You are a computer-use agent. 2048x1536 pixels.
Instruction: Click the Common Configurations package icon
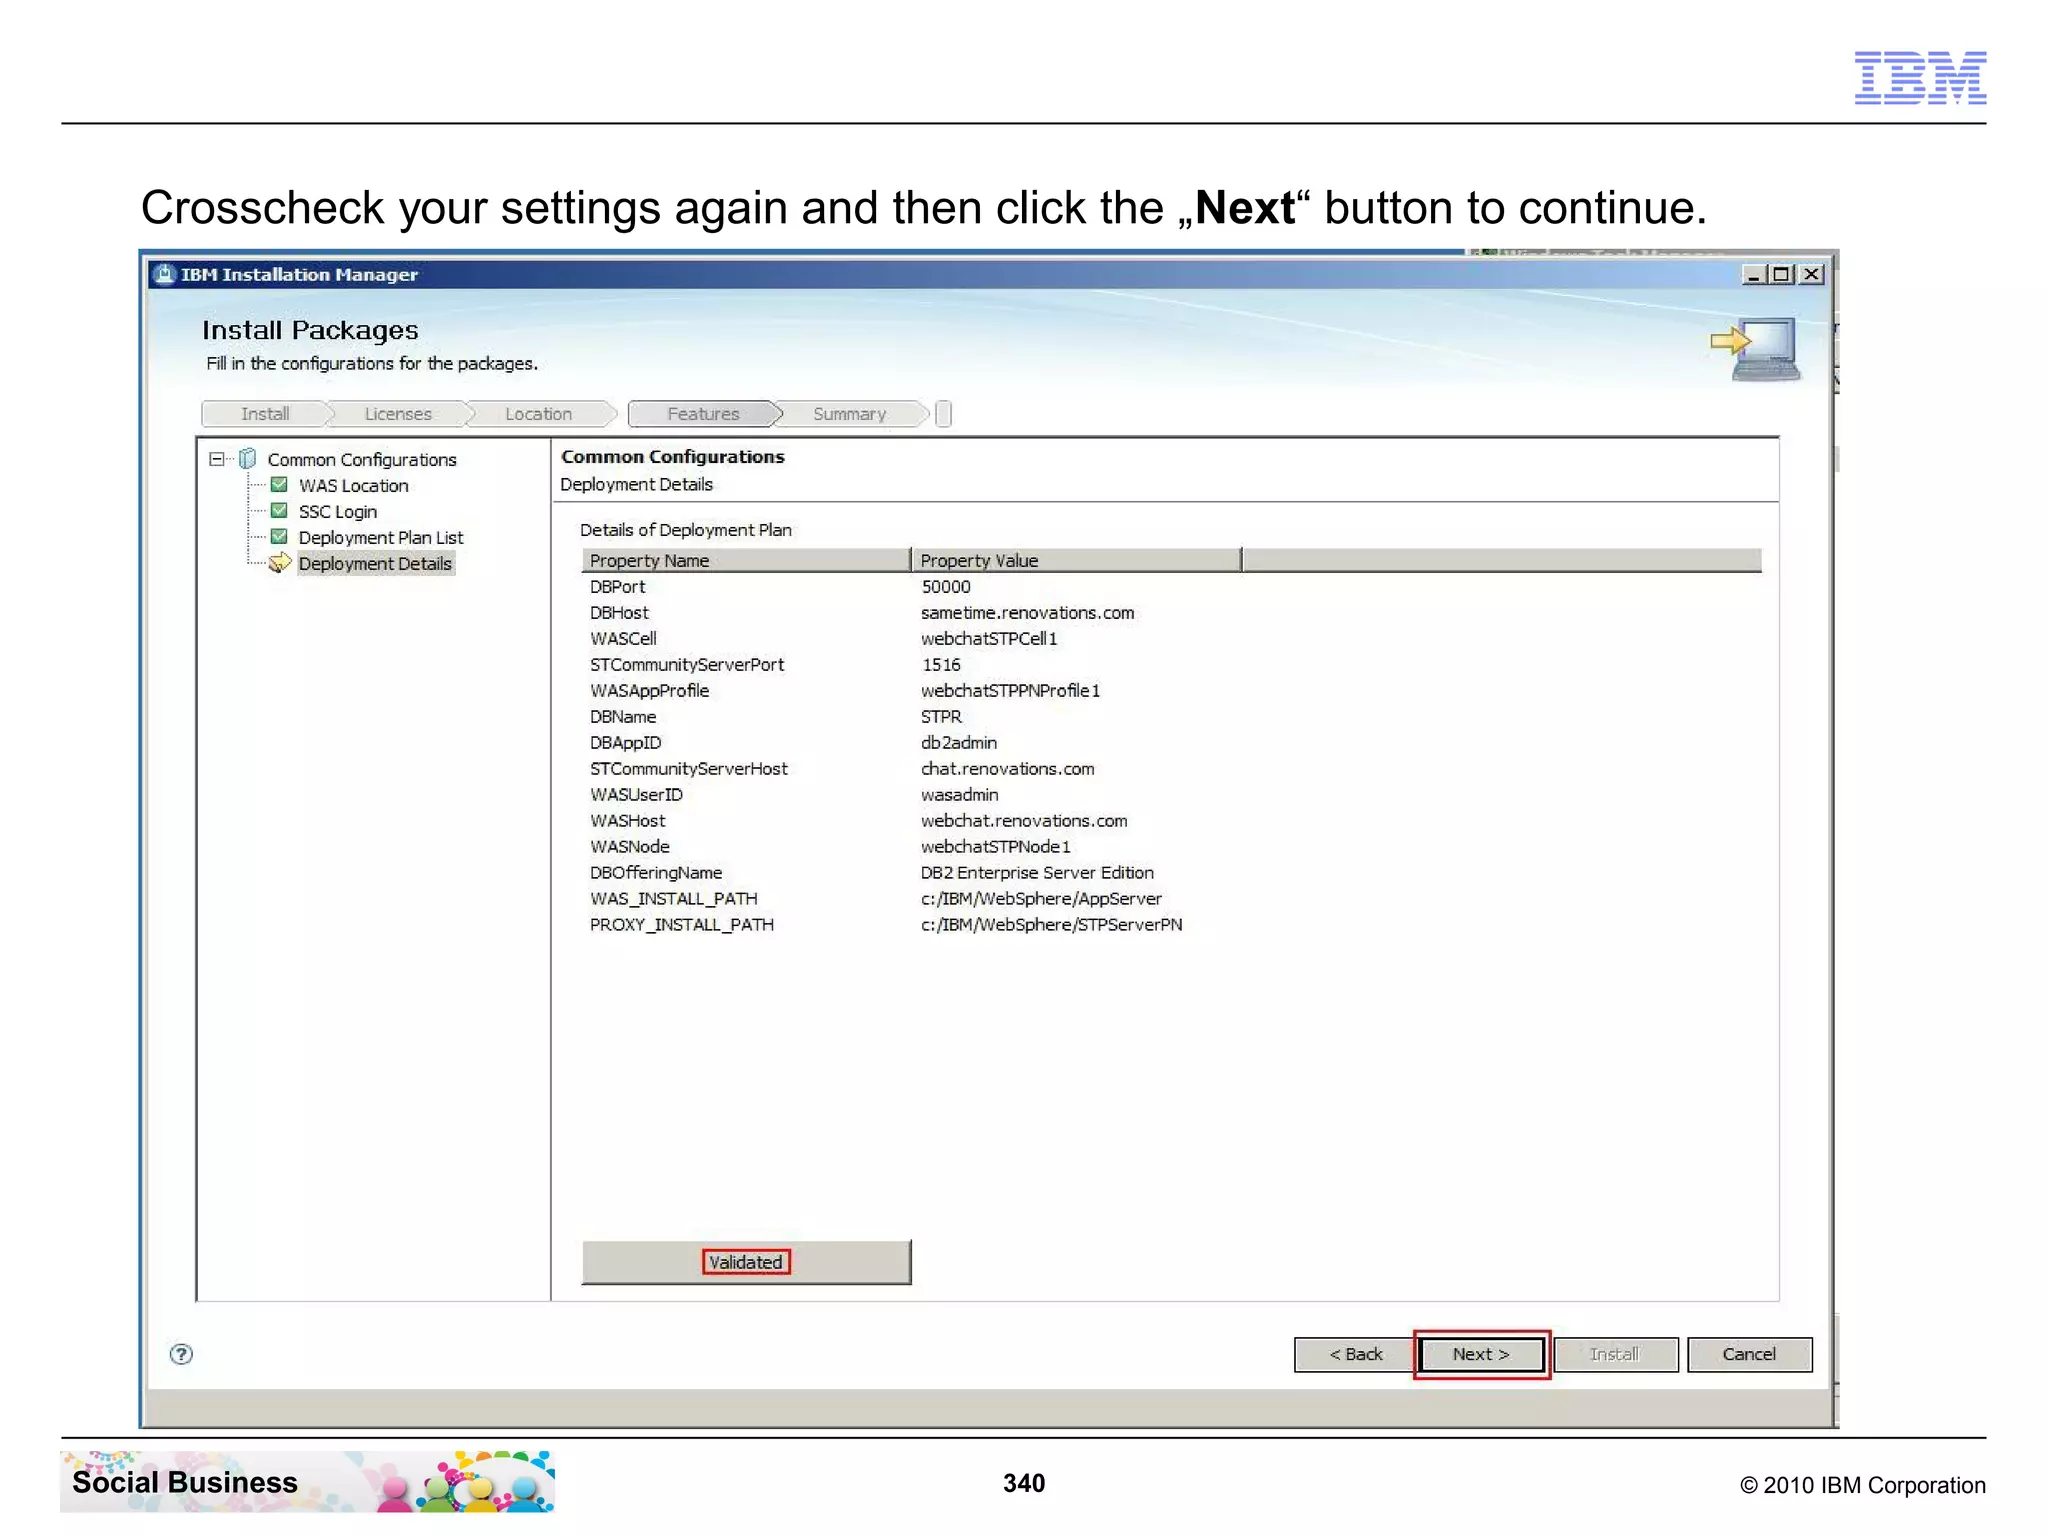coord(248,459)
